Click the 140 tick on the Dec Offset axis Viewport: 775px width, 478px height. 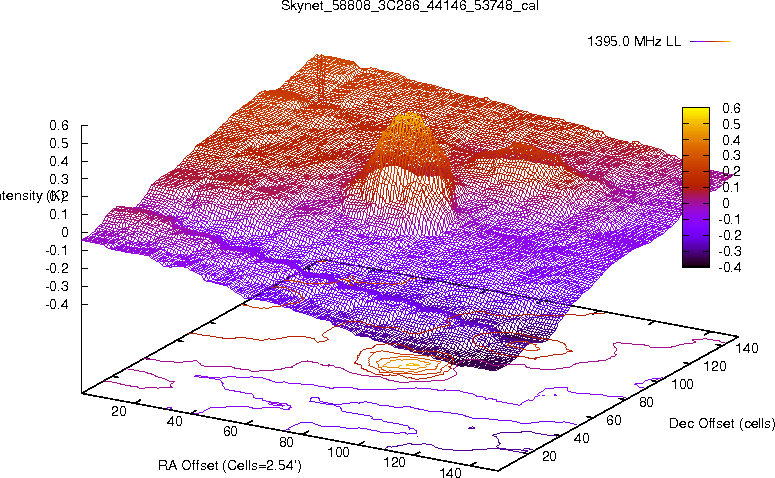746,348
